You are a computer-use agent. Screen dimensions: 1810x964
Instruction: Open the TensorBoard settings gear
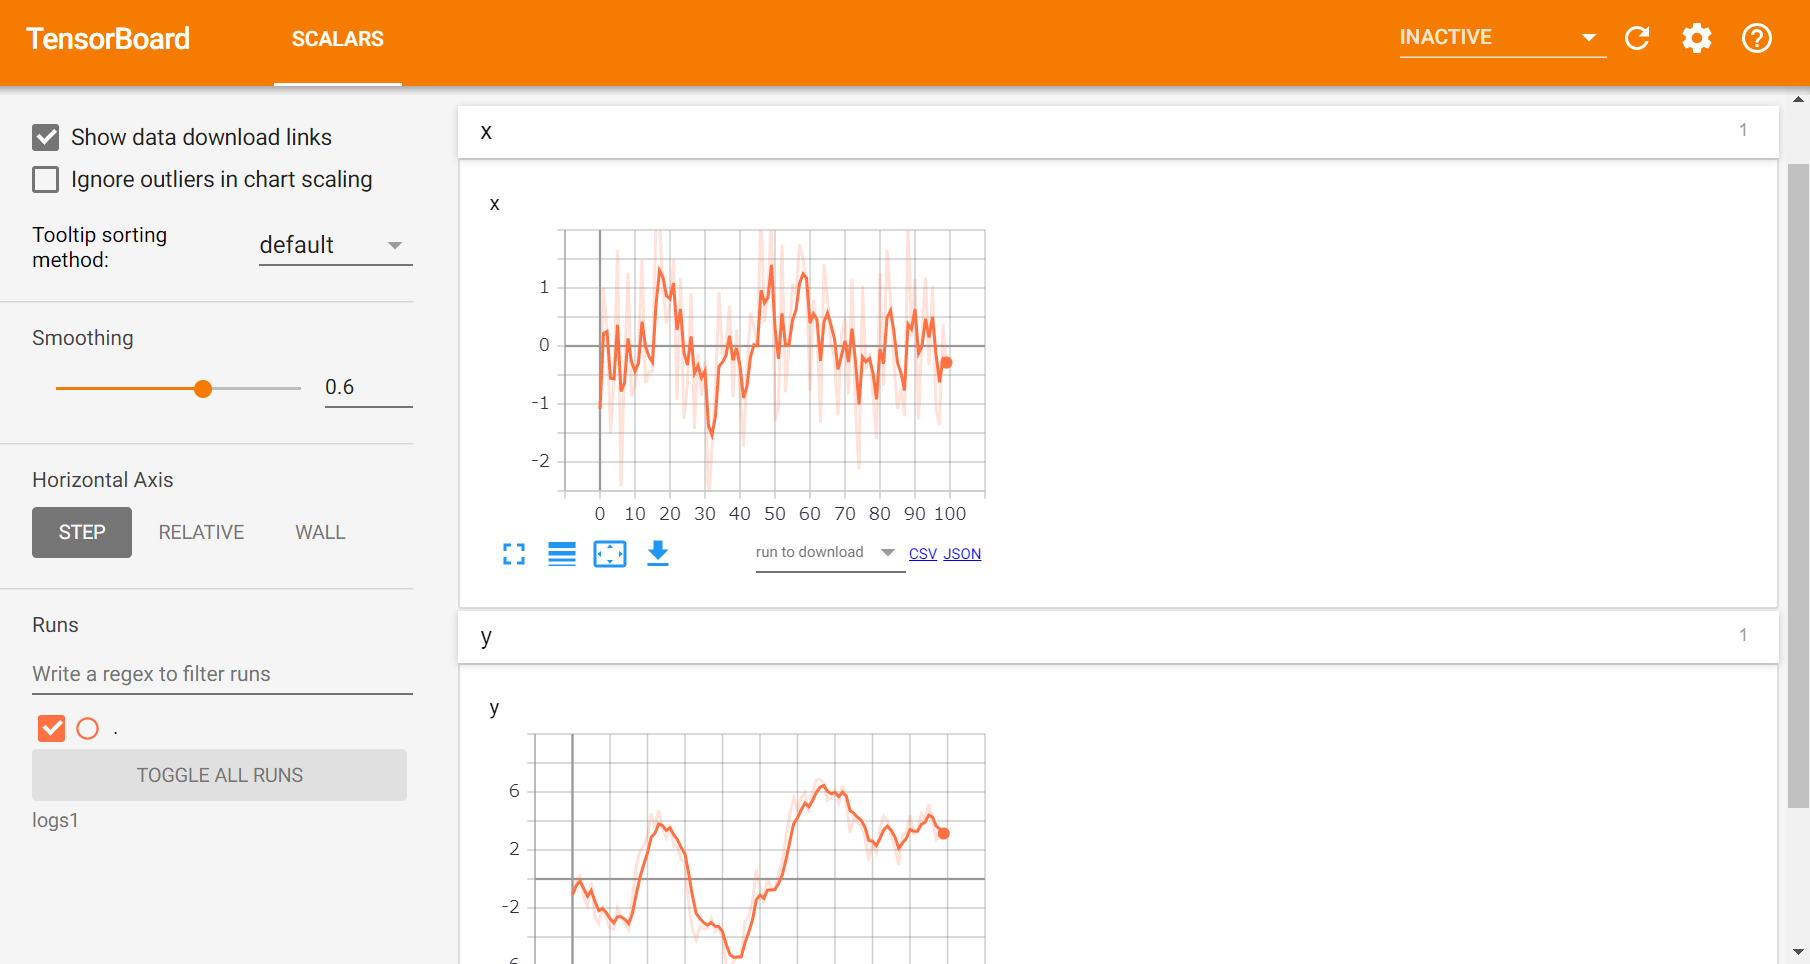coord(1696,38)
